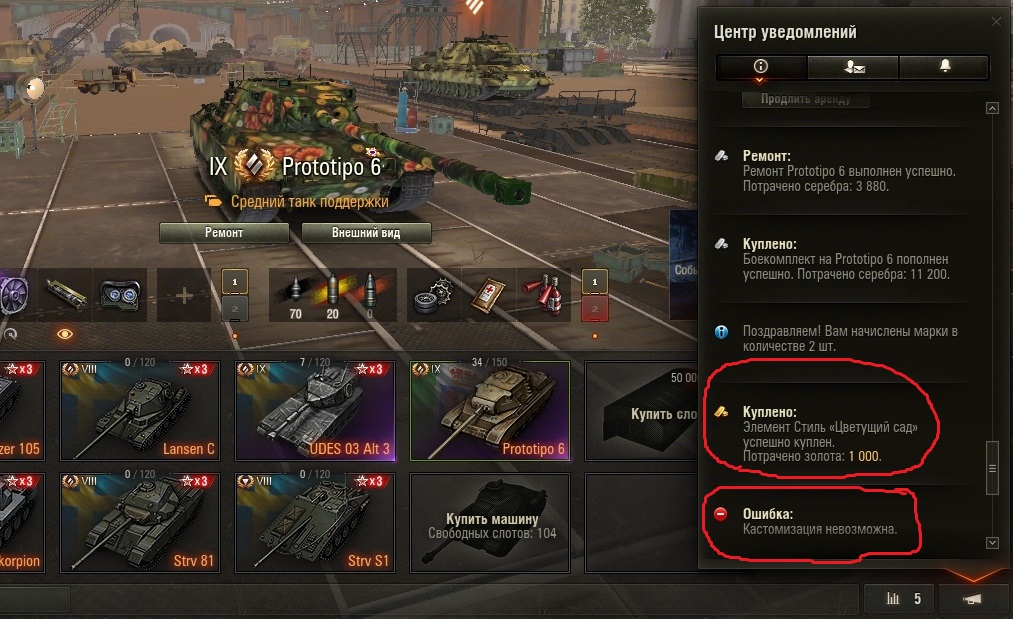The width and height of the screenshot is (1013, 619).
Task: Open Внешний вид customization button
Action: (x=366, y=233)
